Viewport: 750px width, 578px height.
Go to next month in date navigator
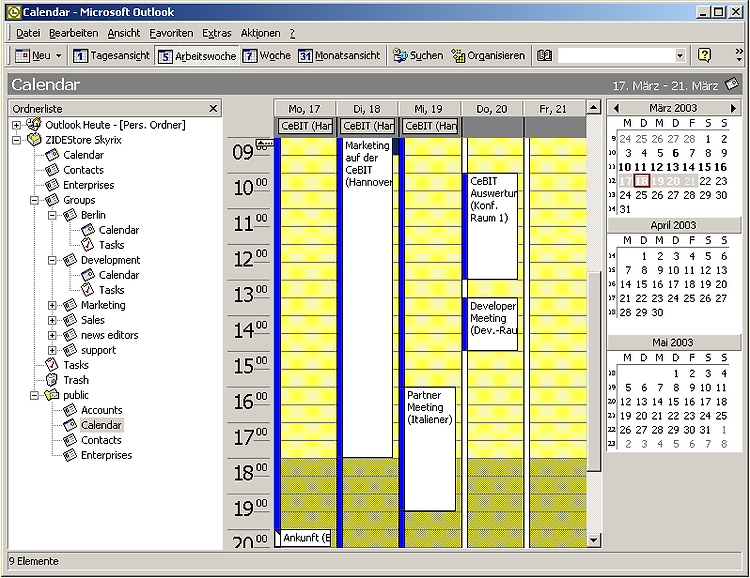[x=733, y=109]
